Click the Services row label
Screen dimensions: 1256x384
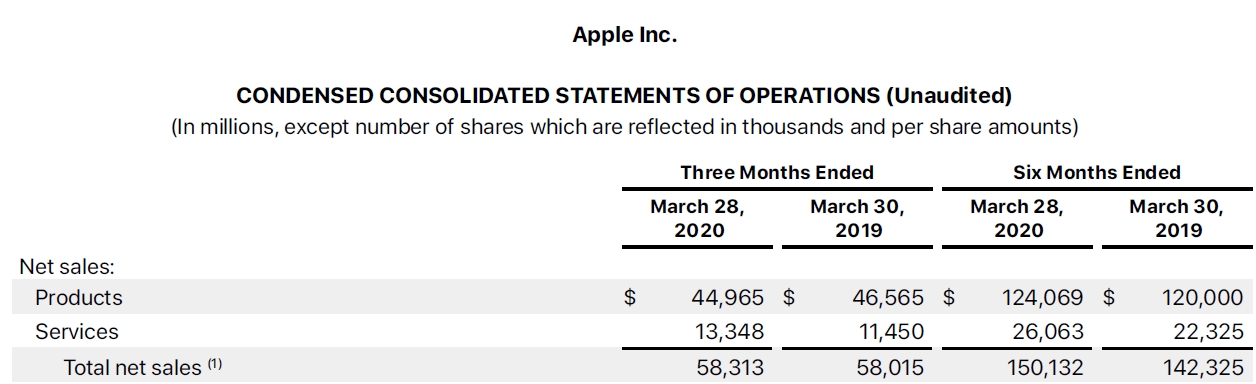click(77, 331)
